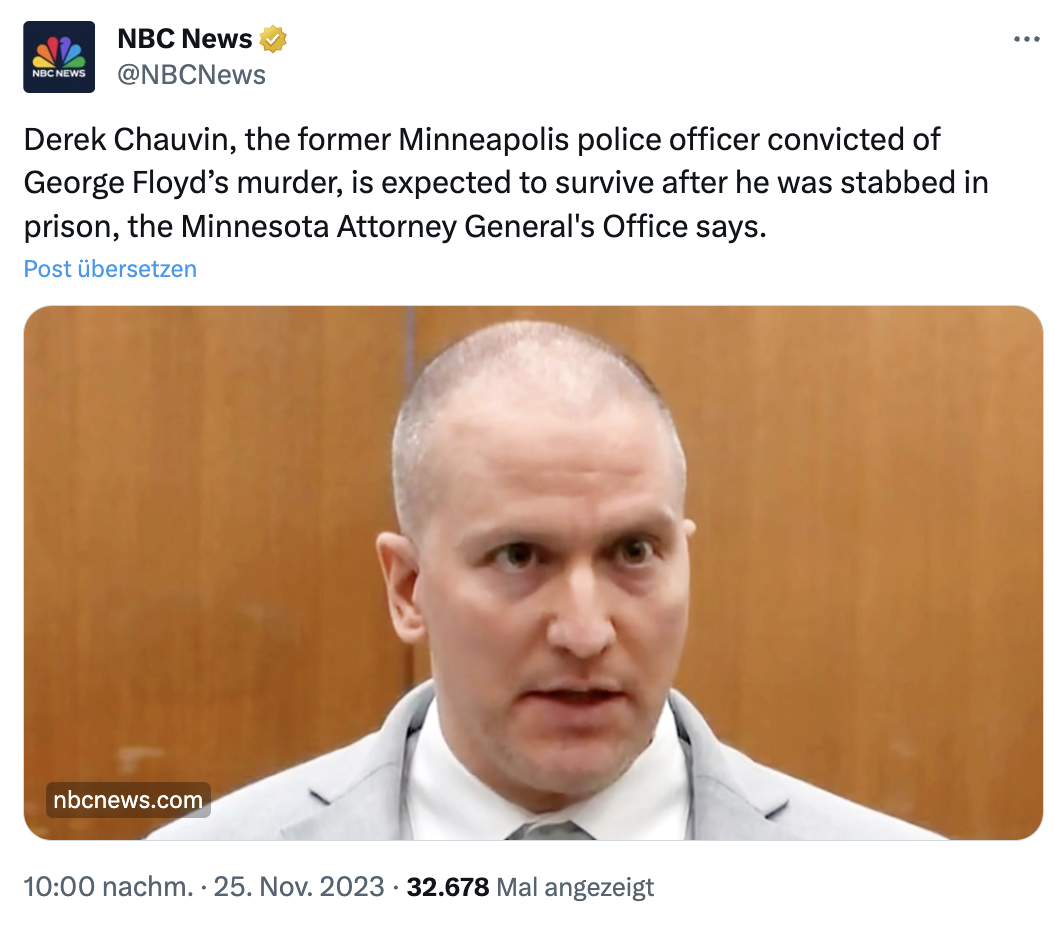The height and width of the screenshot is (926, 1064).
Task: Click 'Post übersetzen' to translate the post
Action: tap(110, 269)
